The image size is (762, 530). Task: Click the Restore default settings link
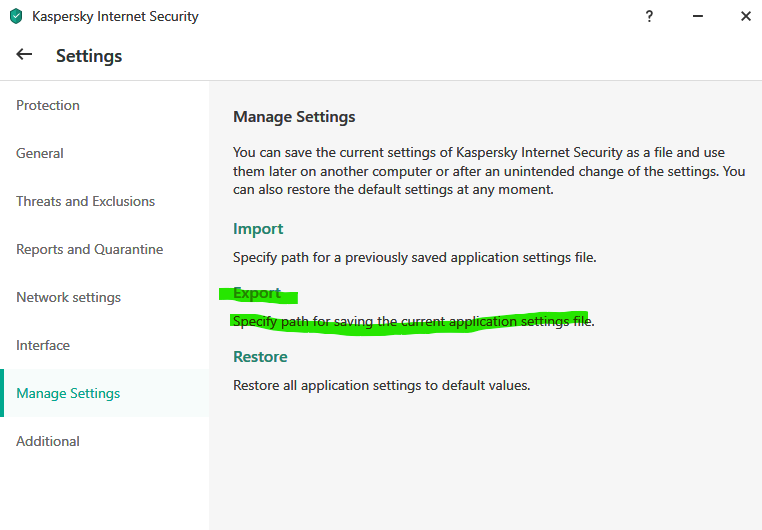260,357
